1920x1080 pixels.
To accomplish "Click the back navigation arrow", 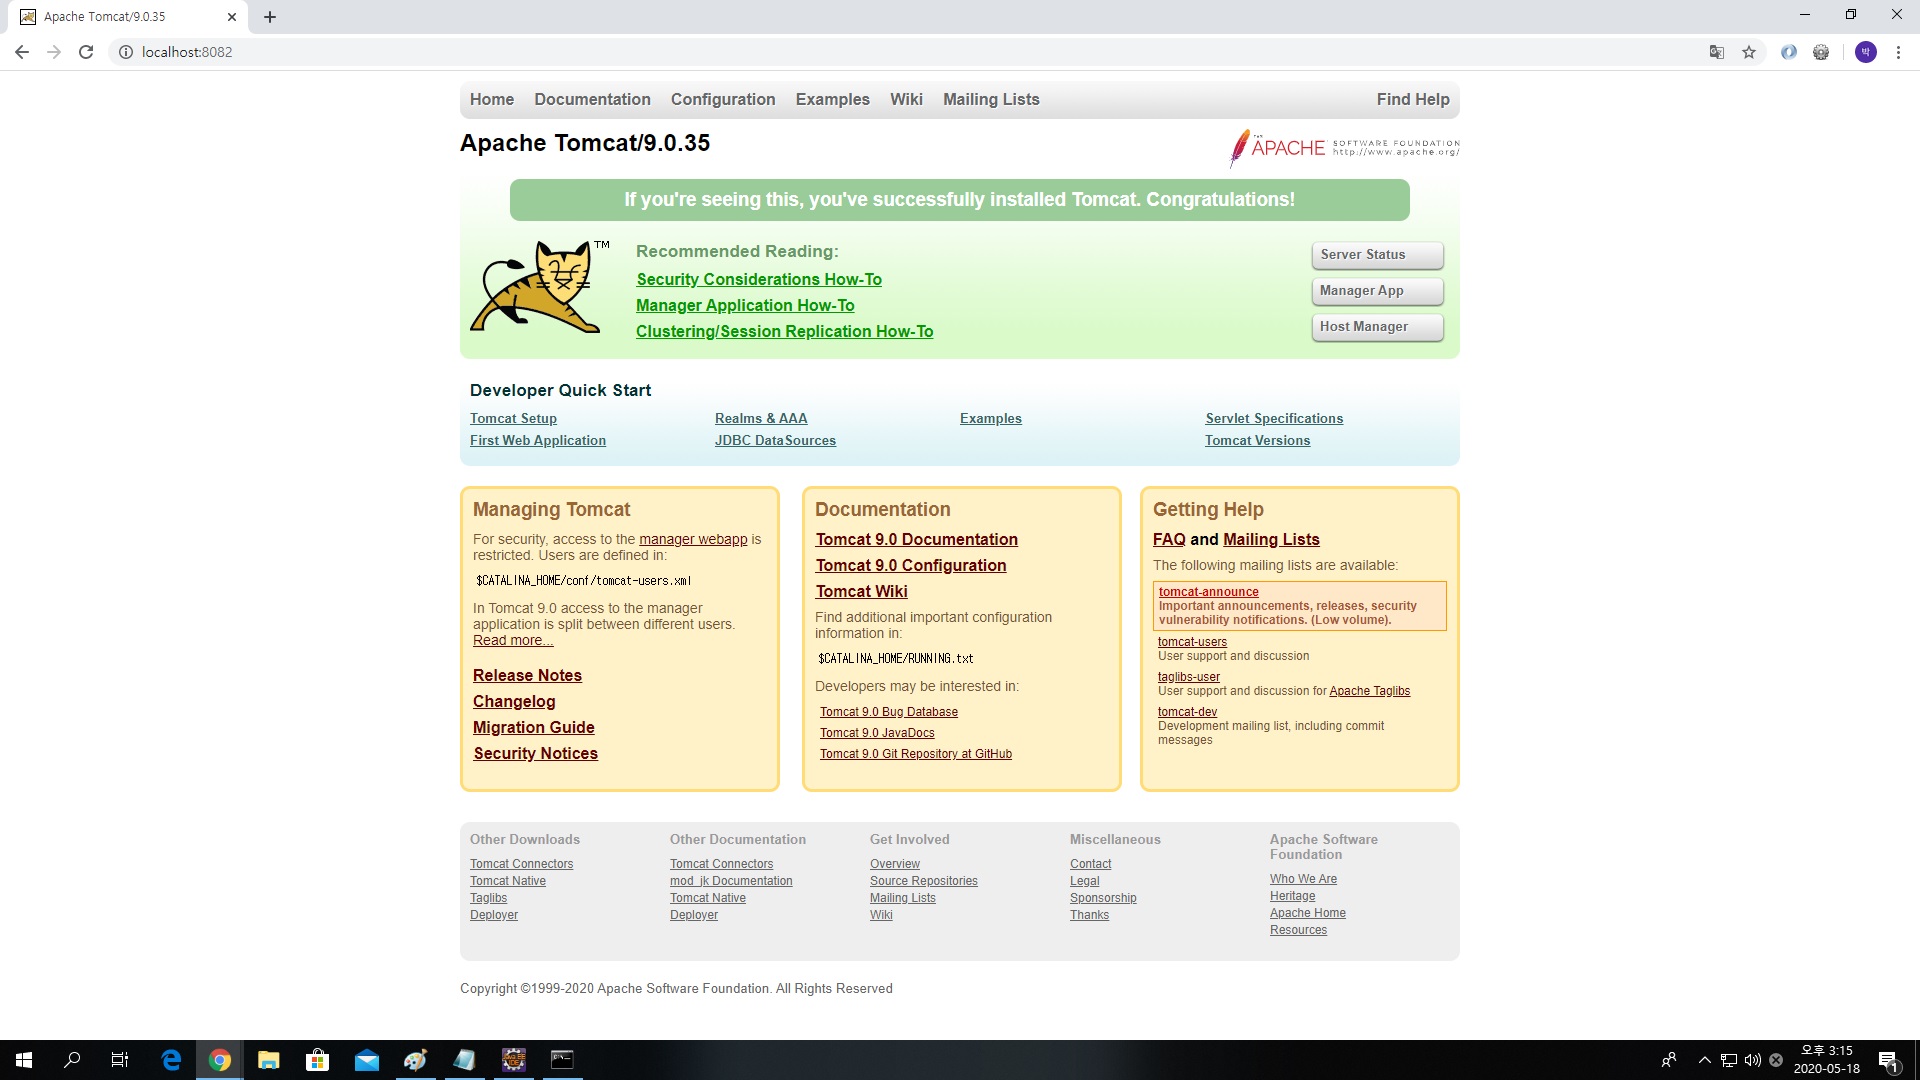I will [22, 52].
